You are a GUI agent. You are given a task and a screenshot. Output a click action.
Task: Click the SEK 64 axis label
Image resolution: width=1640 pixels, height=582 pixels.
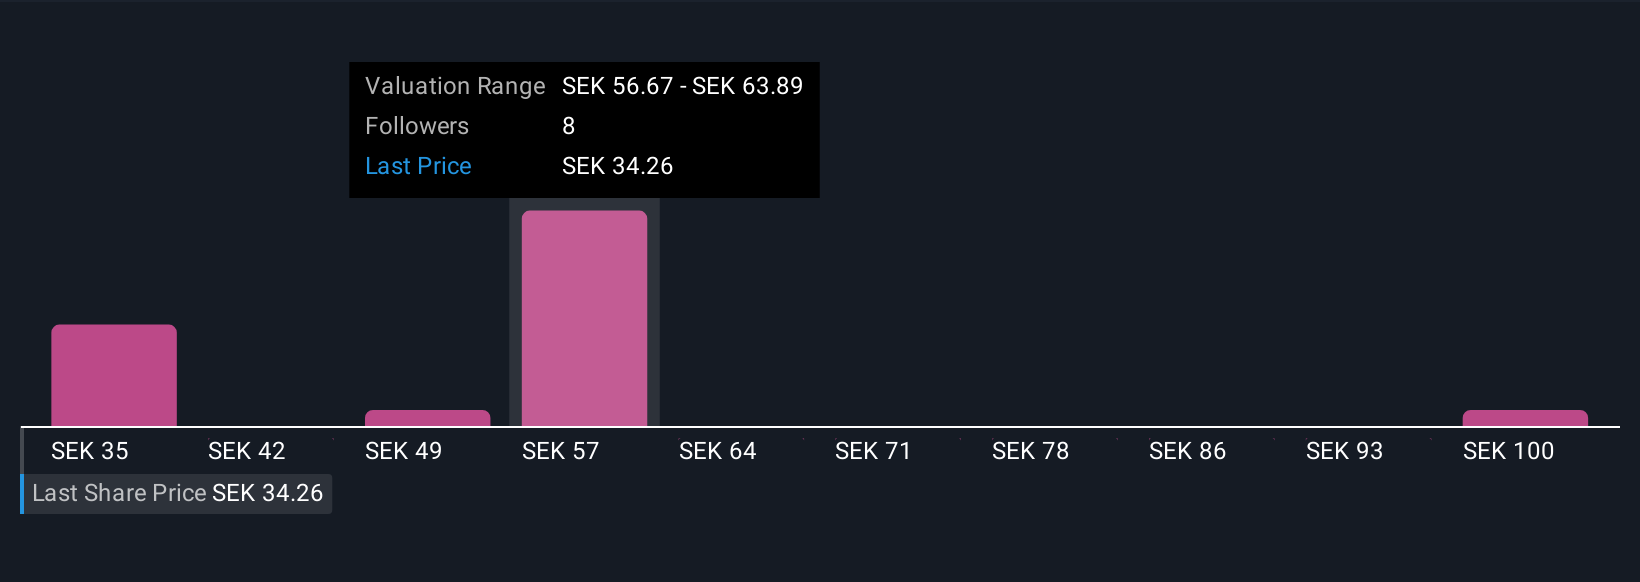coord(717,451)
